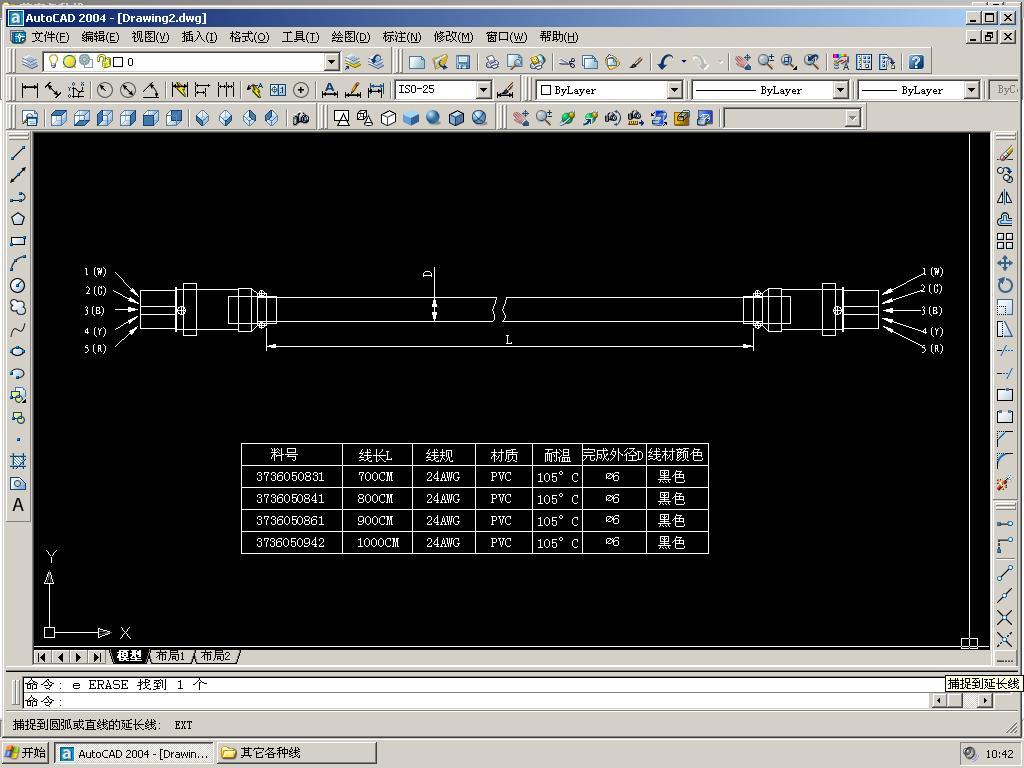Image resolution: width=1024 pixels, height=768 pixels.
Task: Expand the ISO-25 dimension style dropdown
Action: (x=483, y=89)
